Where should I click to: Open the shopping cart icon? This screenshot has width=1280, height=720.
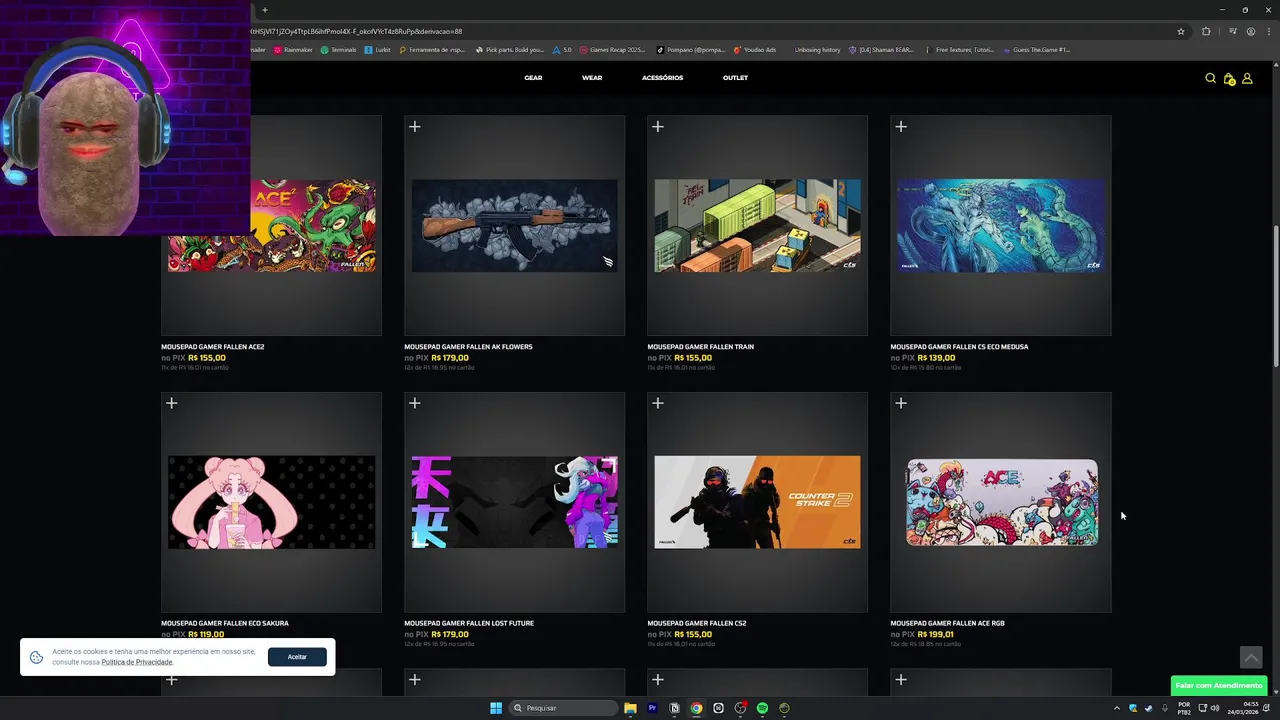tap(1229, 78)
